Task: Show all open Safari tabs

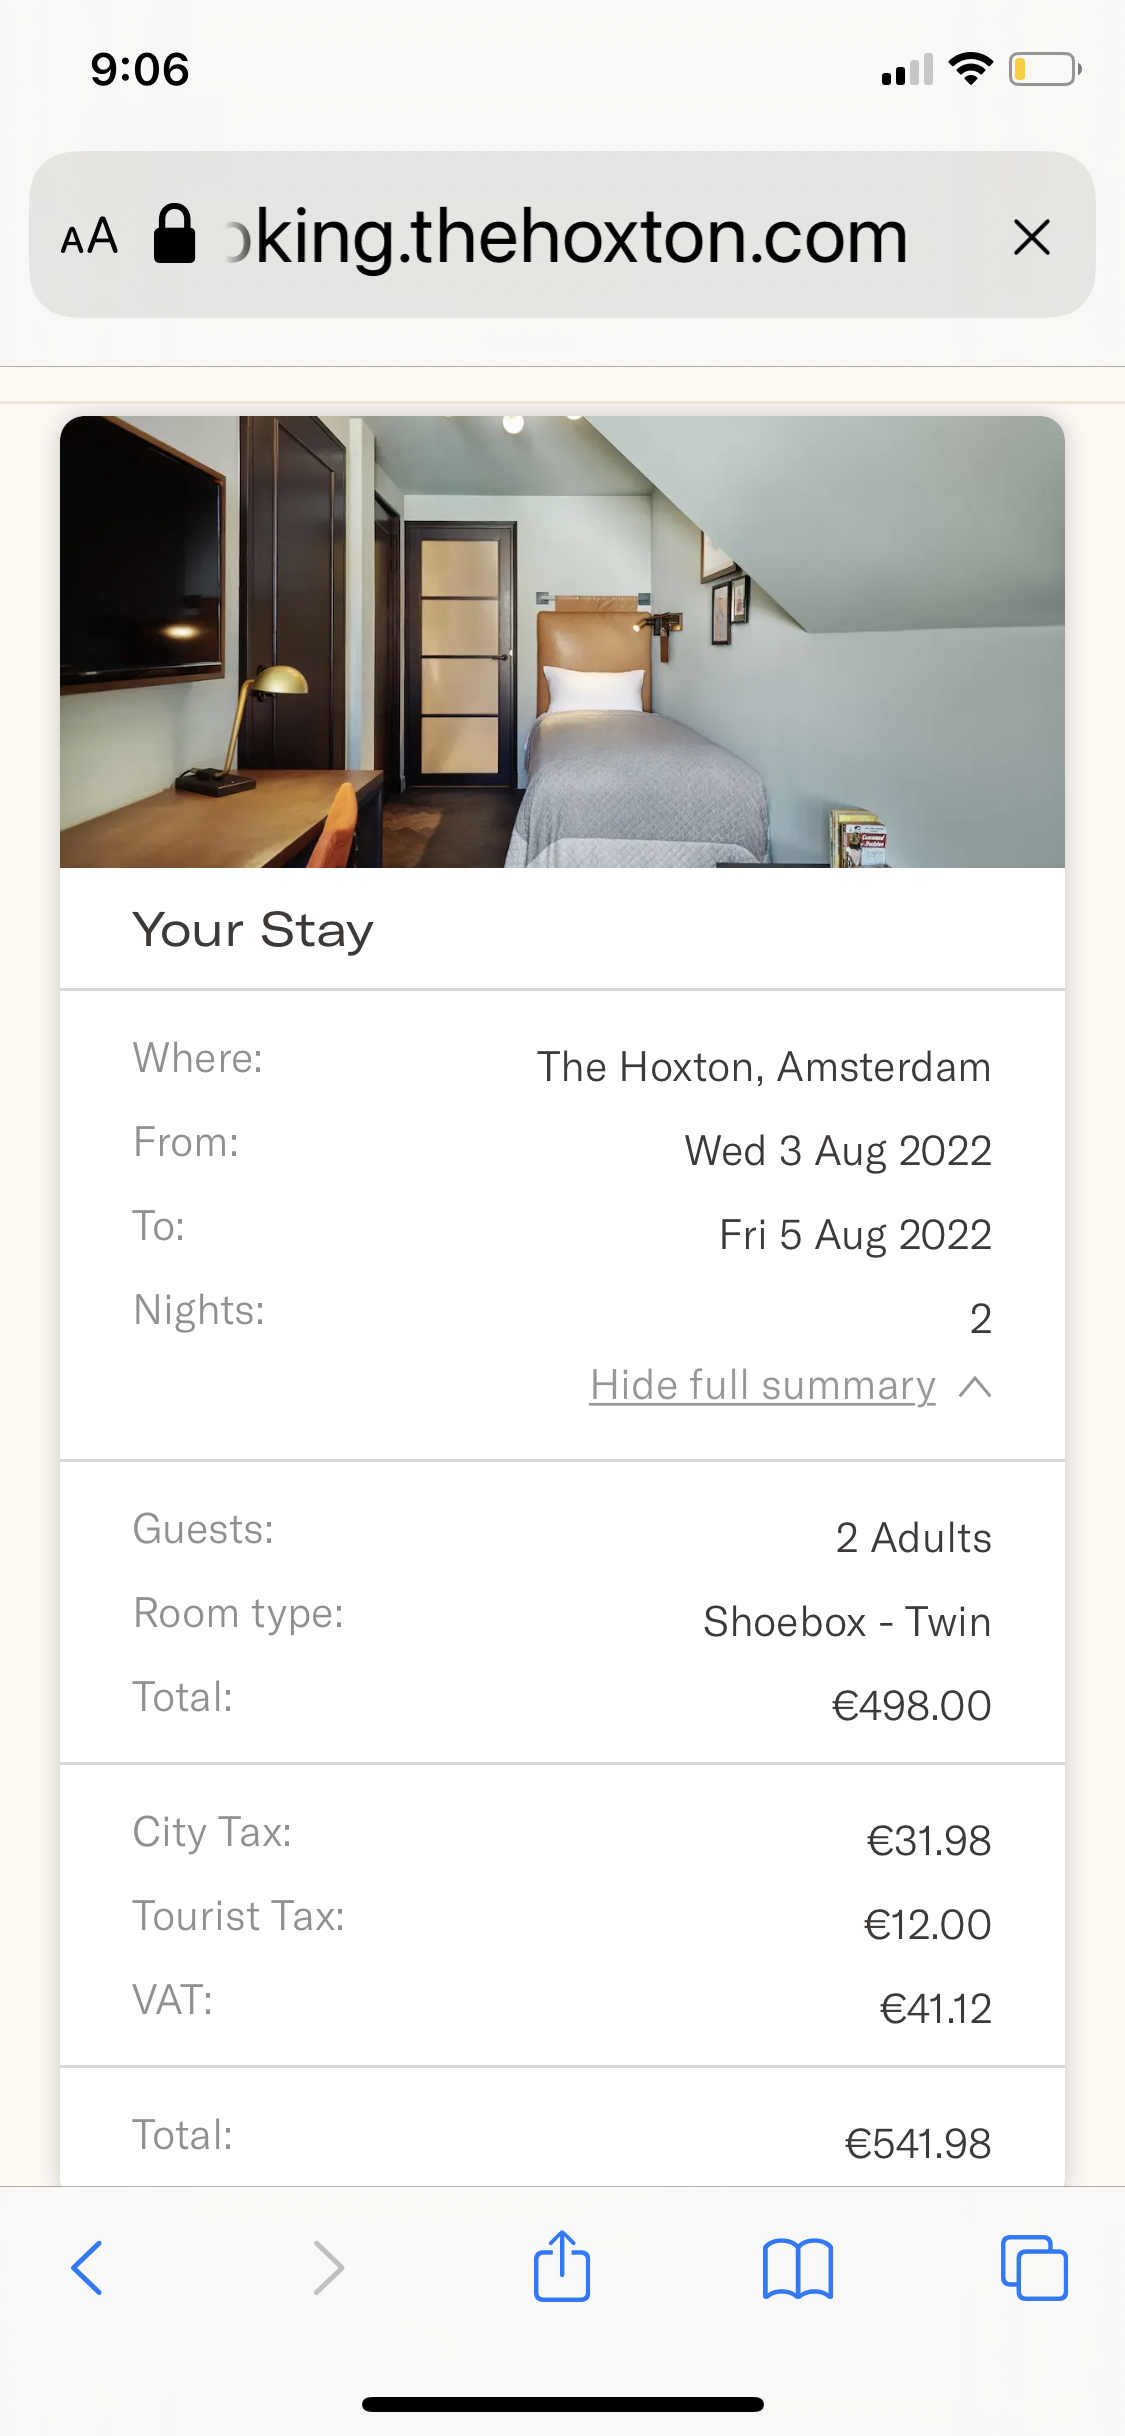Action: coord(1034,2267)
